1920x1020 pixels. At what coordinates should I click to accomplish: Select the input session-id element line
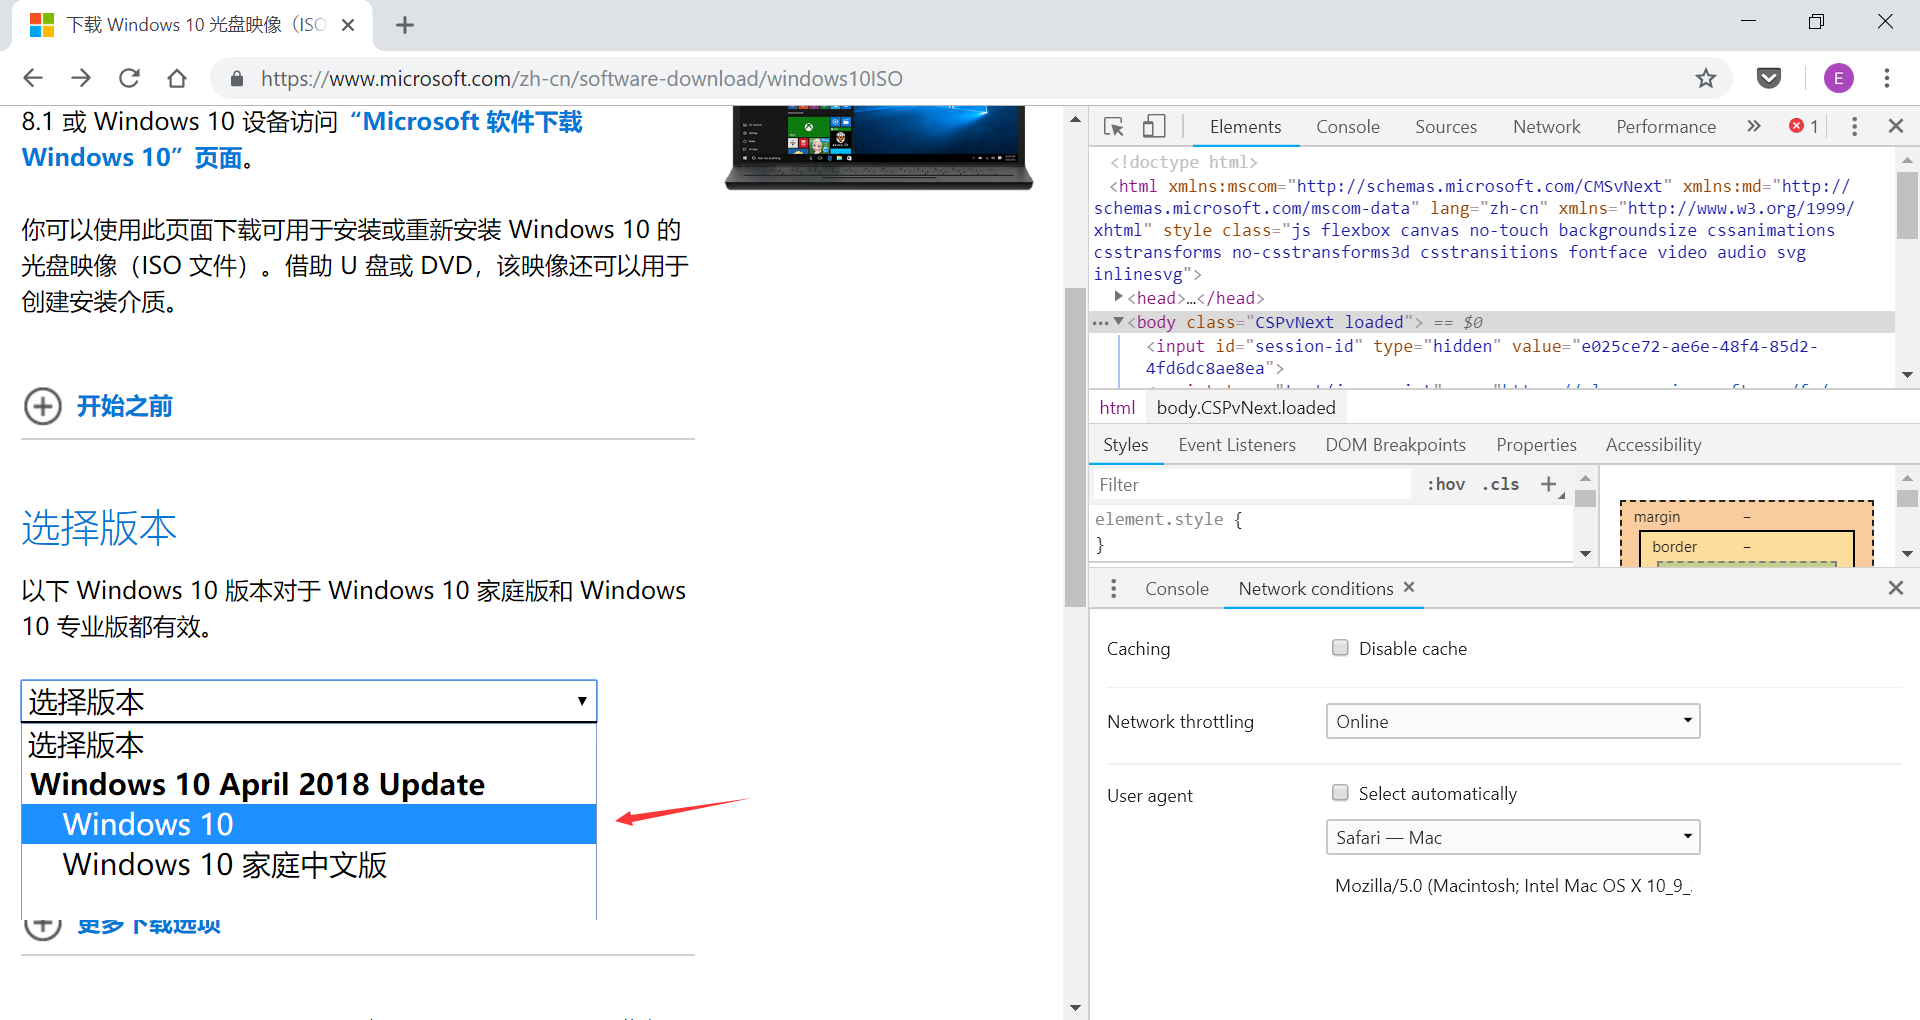tap(1480, 357)
